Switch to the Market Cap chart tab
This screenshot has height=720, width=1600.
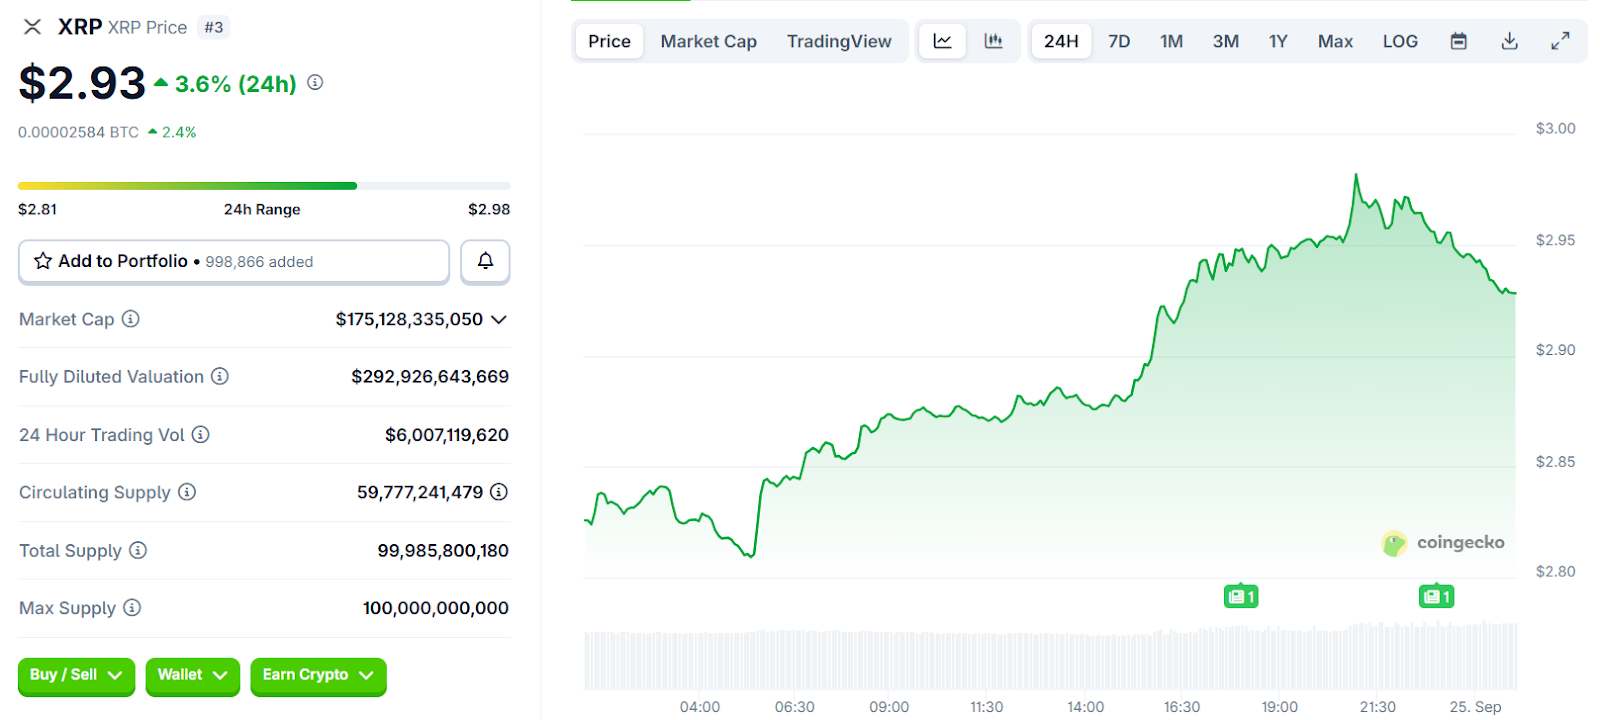click(708, 41)
